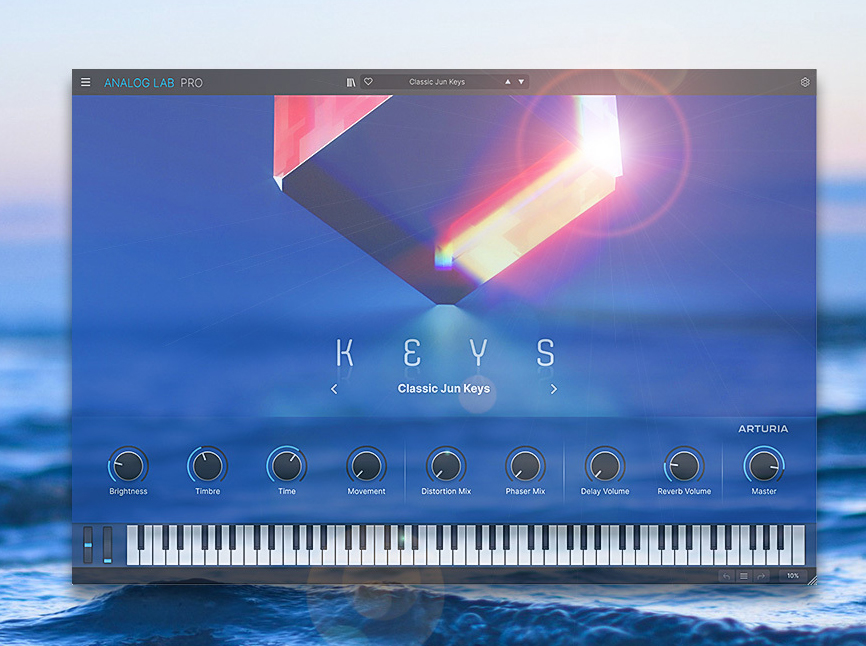Click the Arturia logo text
The height and width of the screenshot is (646, 866).
click(763, 429)
